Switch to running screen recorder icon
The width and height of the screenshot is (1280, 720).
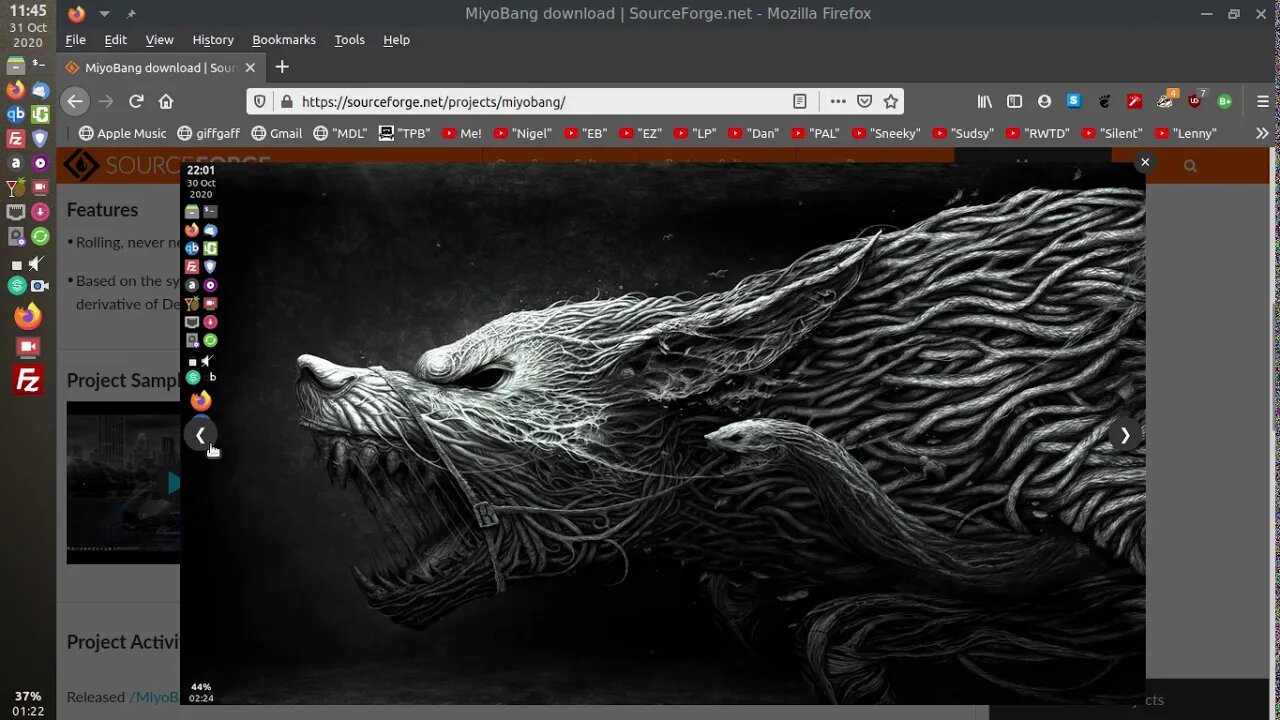(x=28, y=348)
